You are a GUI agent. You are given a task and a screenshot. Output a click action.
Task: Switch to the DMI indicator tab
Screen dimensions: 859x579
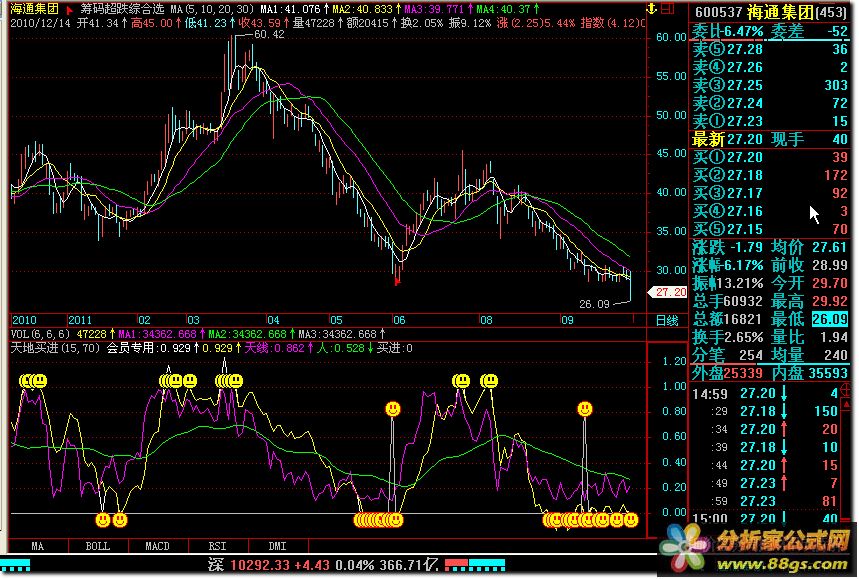click(x=277, y=546)
